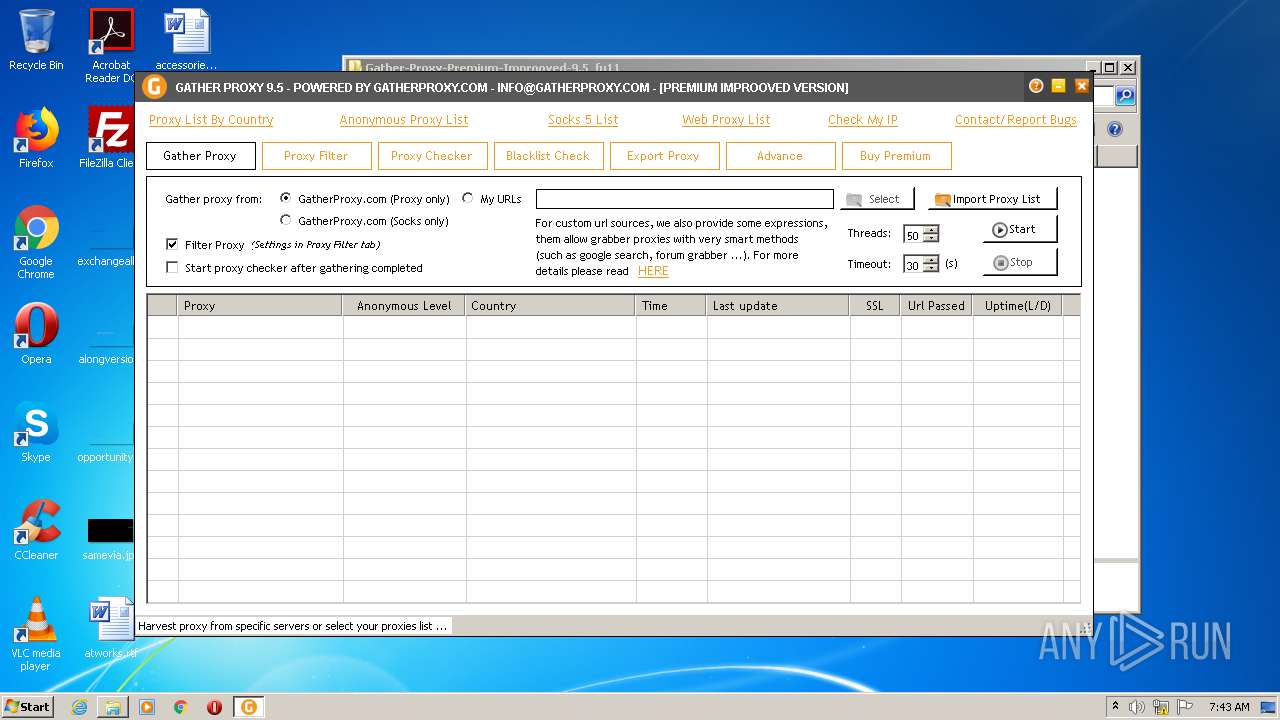The image size is (1280, 720).
Task: Open Socks 5 List link
Action: [583, 119]
